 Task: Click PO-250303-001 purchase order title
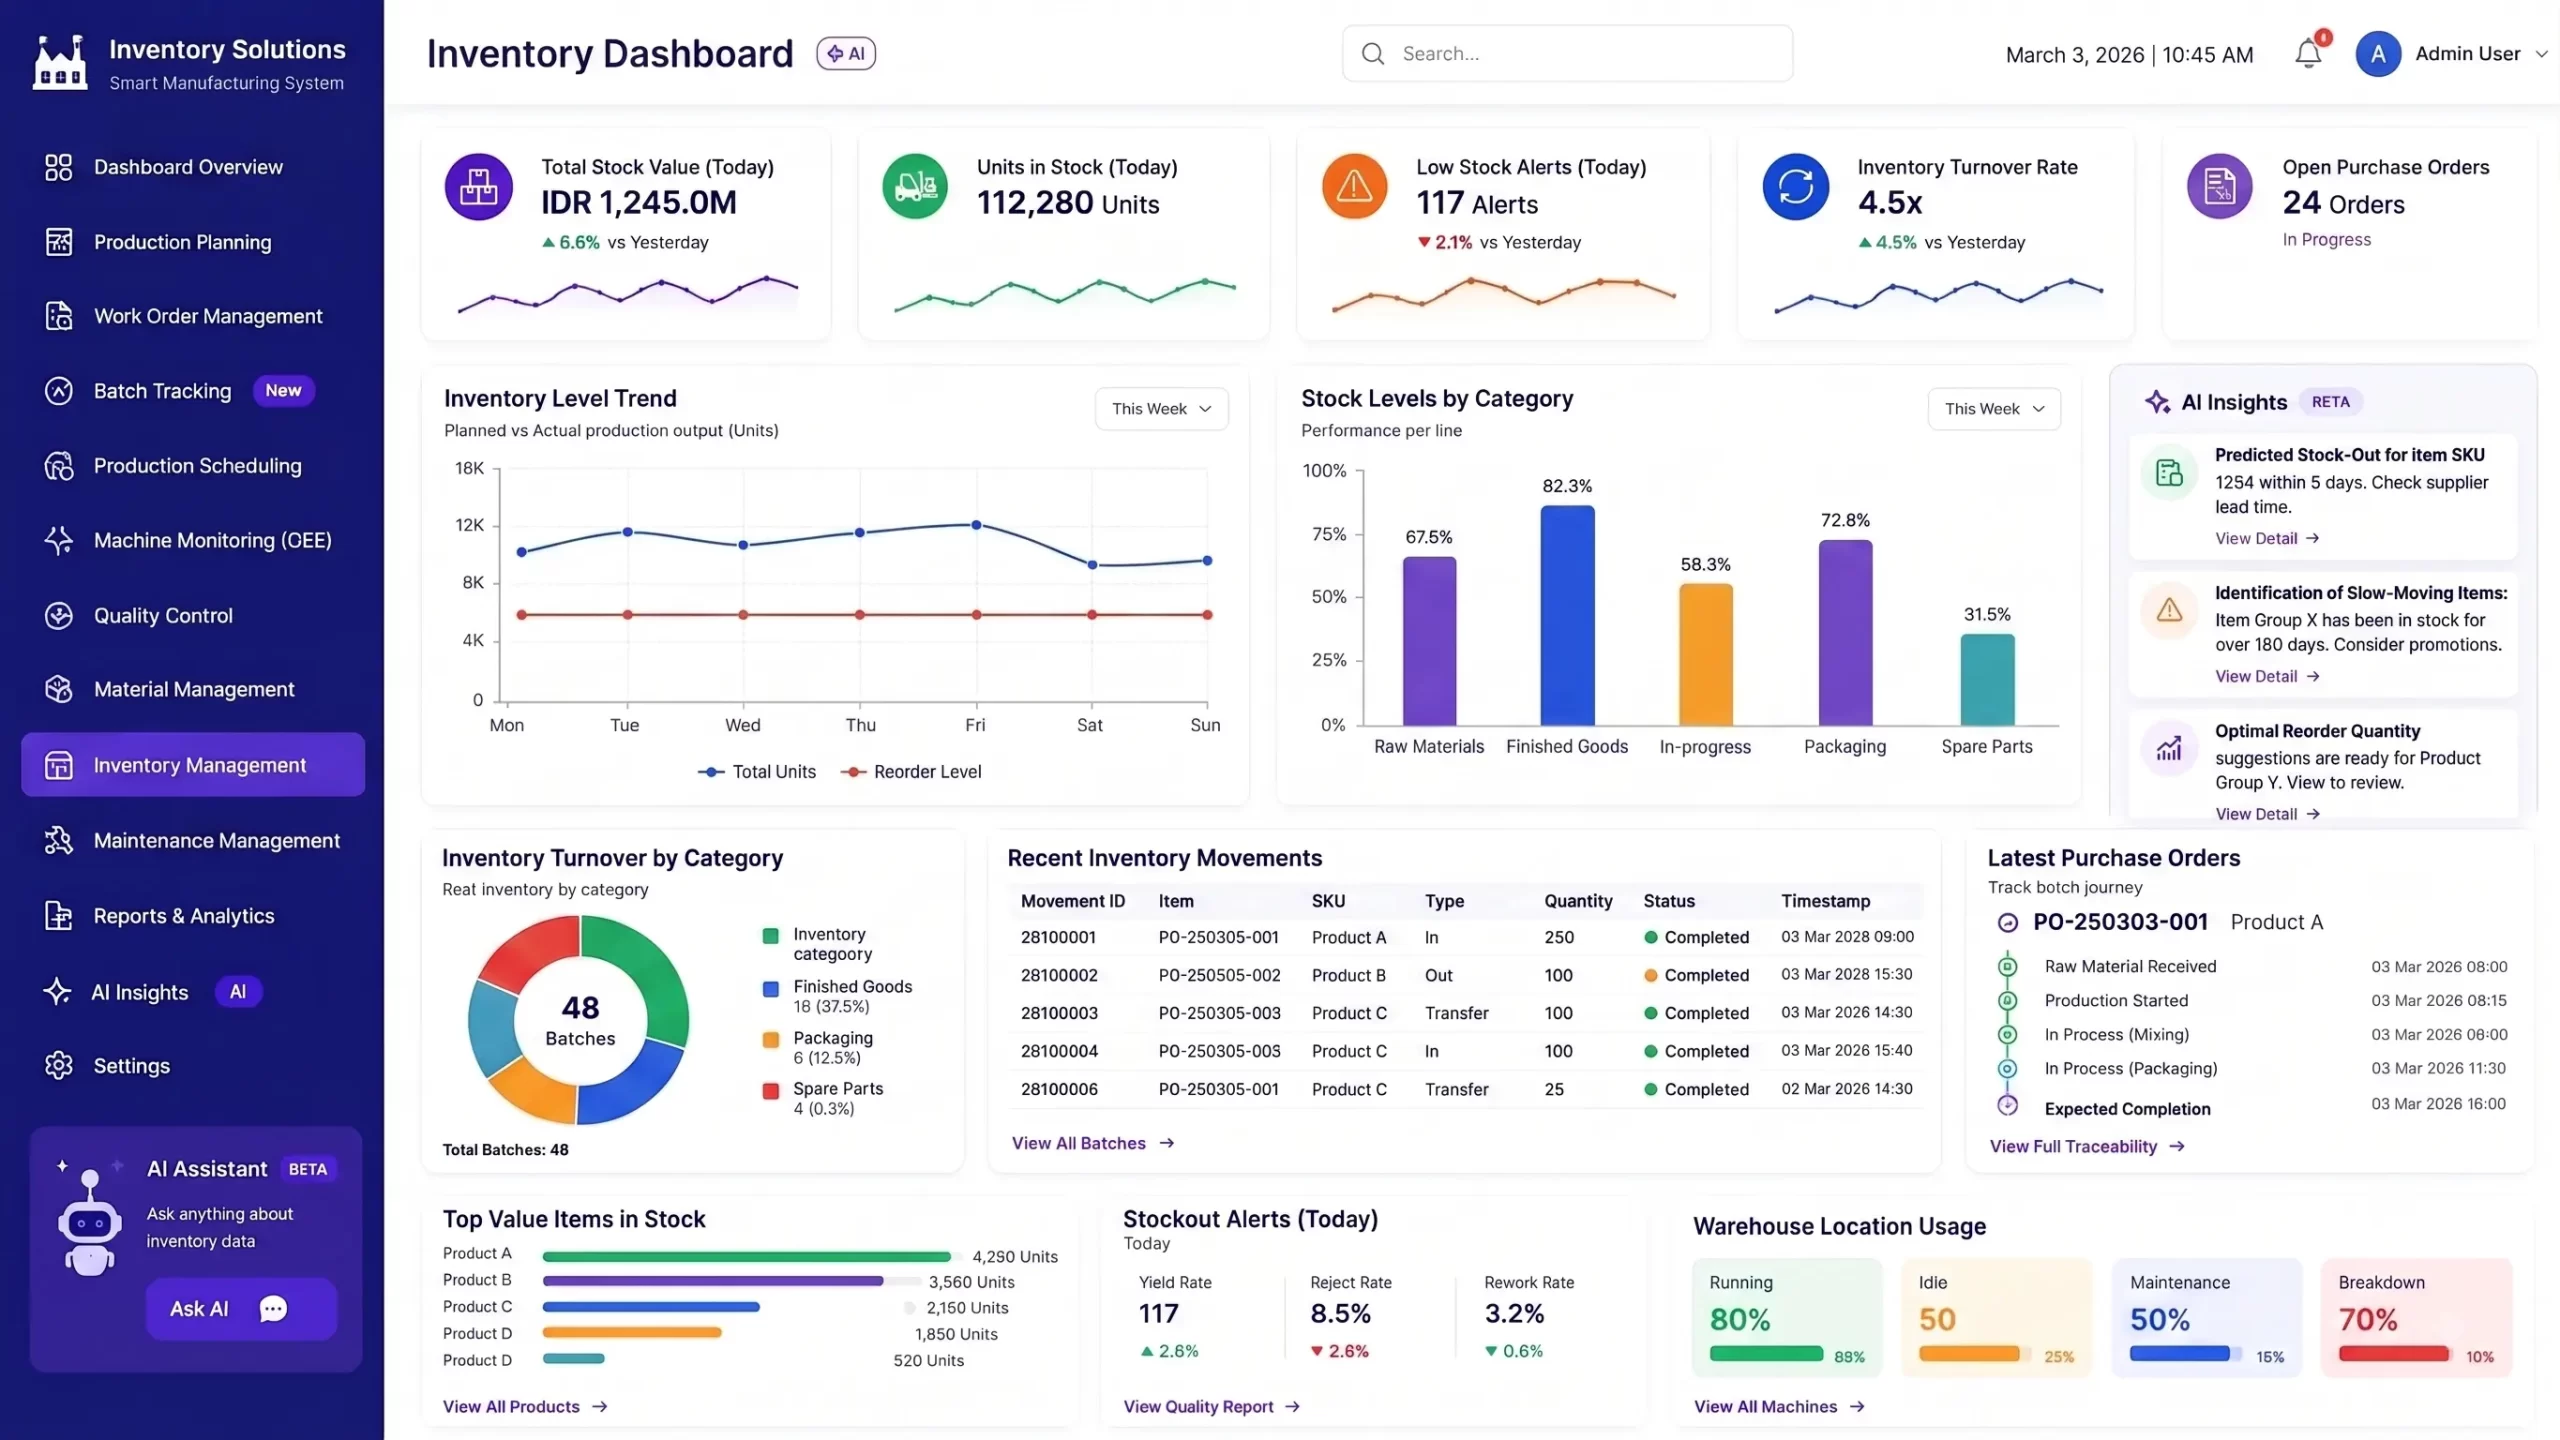[2120, 922]
